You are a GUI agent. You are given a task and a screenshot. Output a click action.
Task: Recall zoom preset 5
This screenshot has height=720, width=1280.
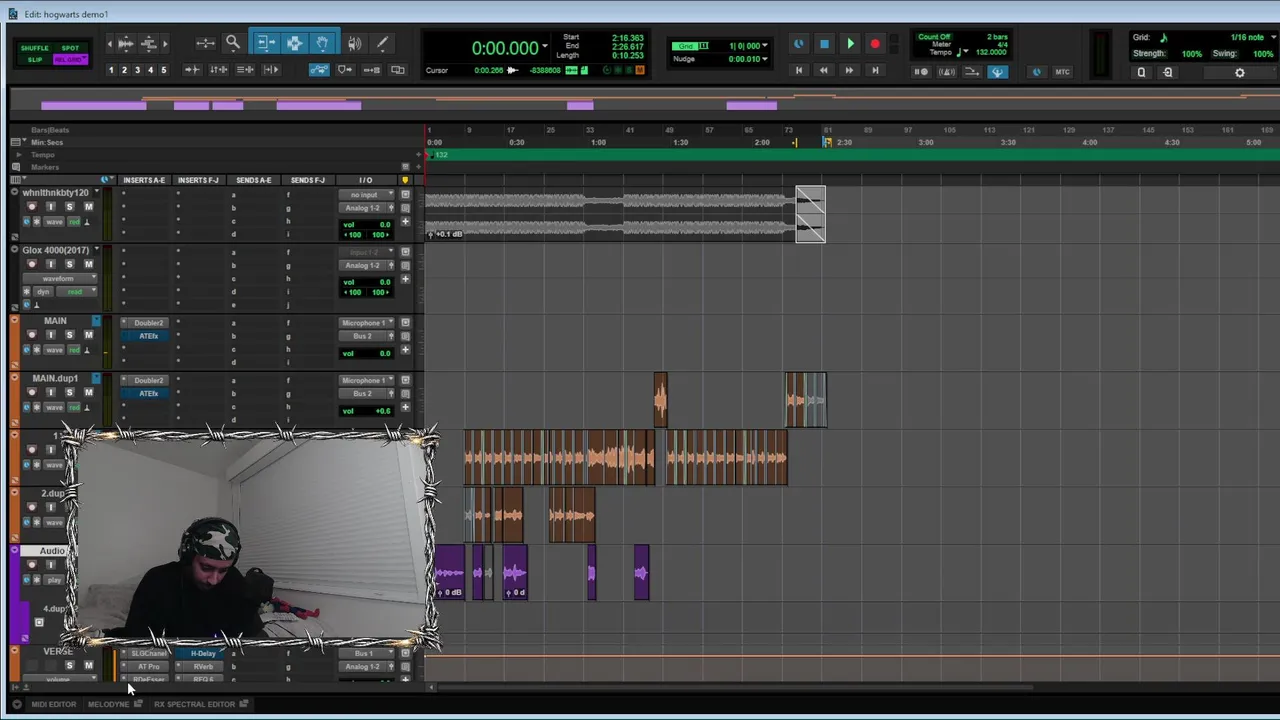click(x=164, y=70)
